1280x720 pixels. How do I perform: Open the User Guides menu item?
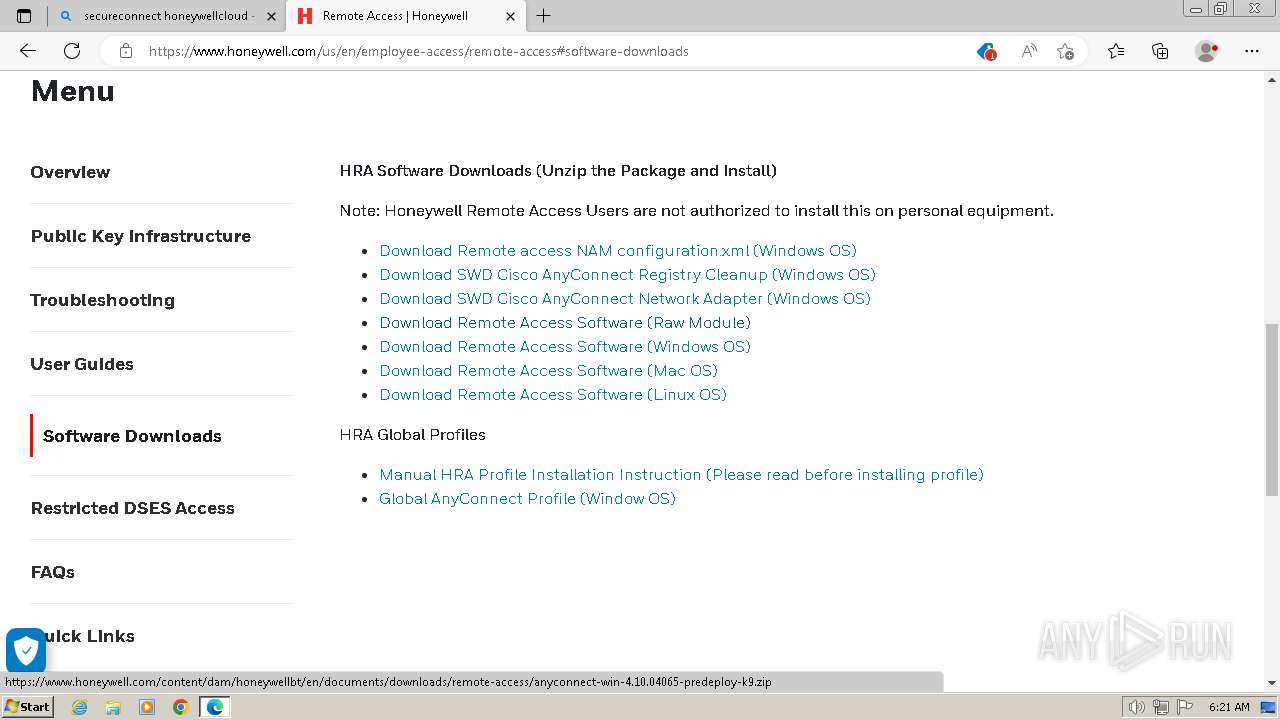[x=82, y=364]
